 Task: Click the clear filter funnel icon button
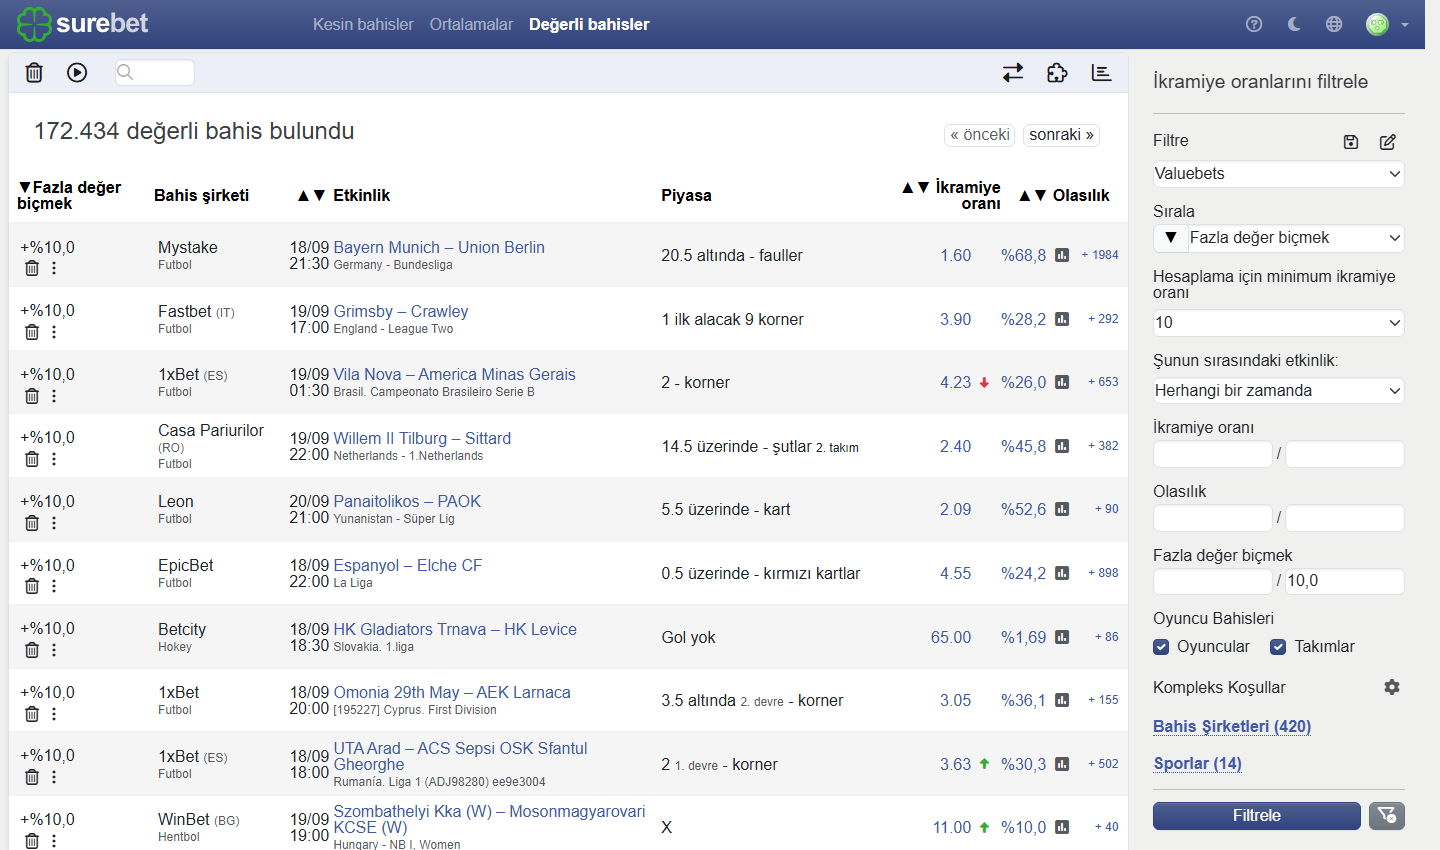pyautogui.click(x=1387, y=816)
